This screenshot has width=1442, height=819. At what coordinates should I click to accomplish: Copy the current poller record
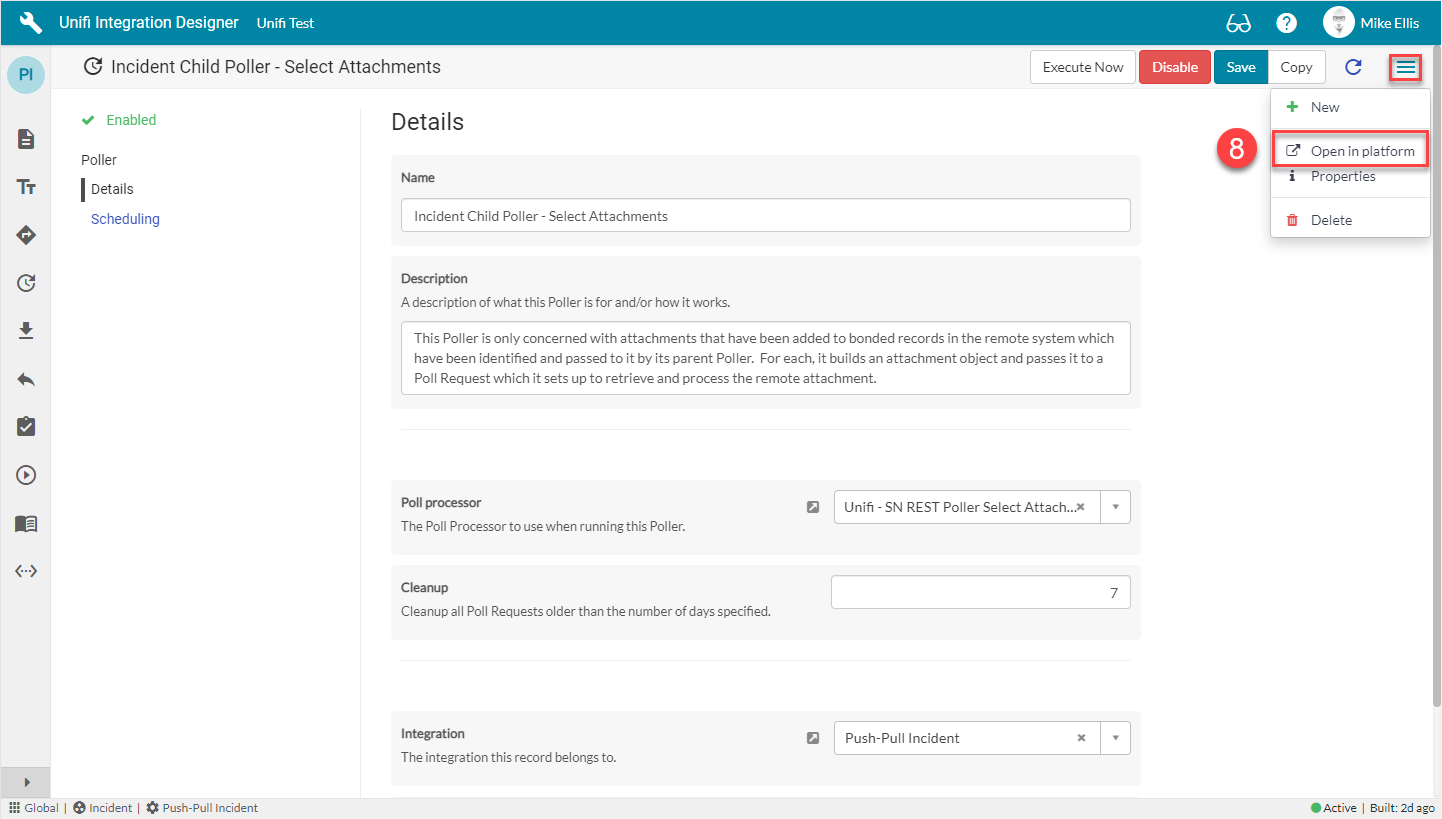(x=1296, y=66)
